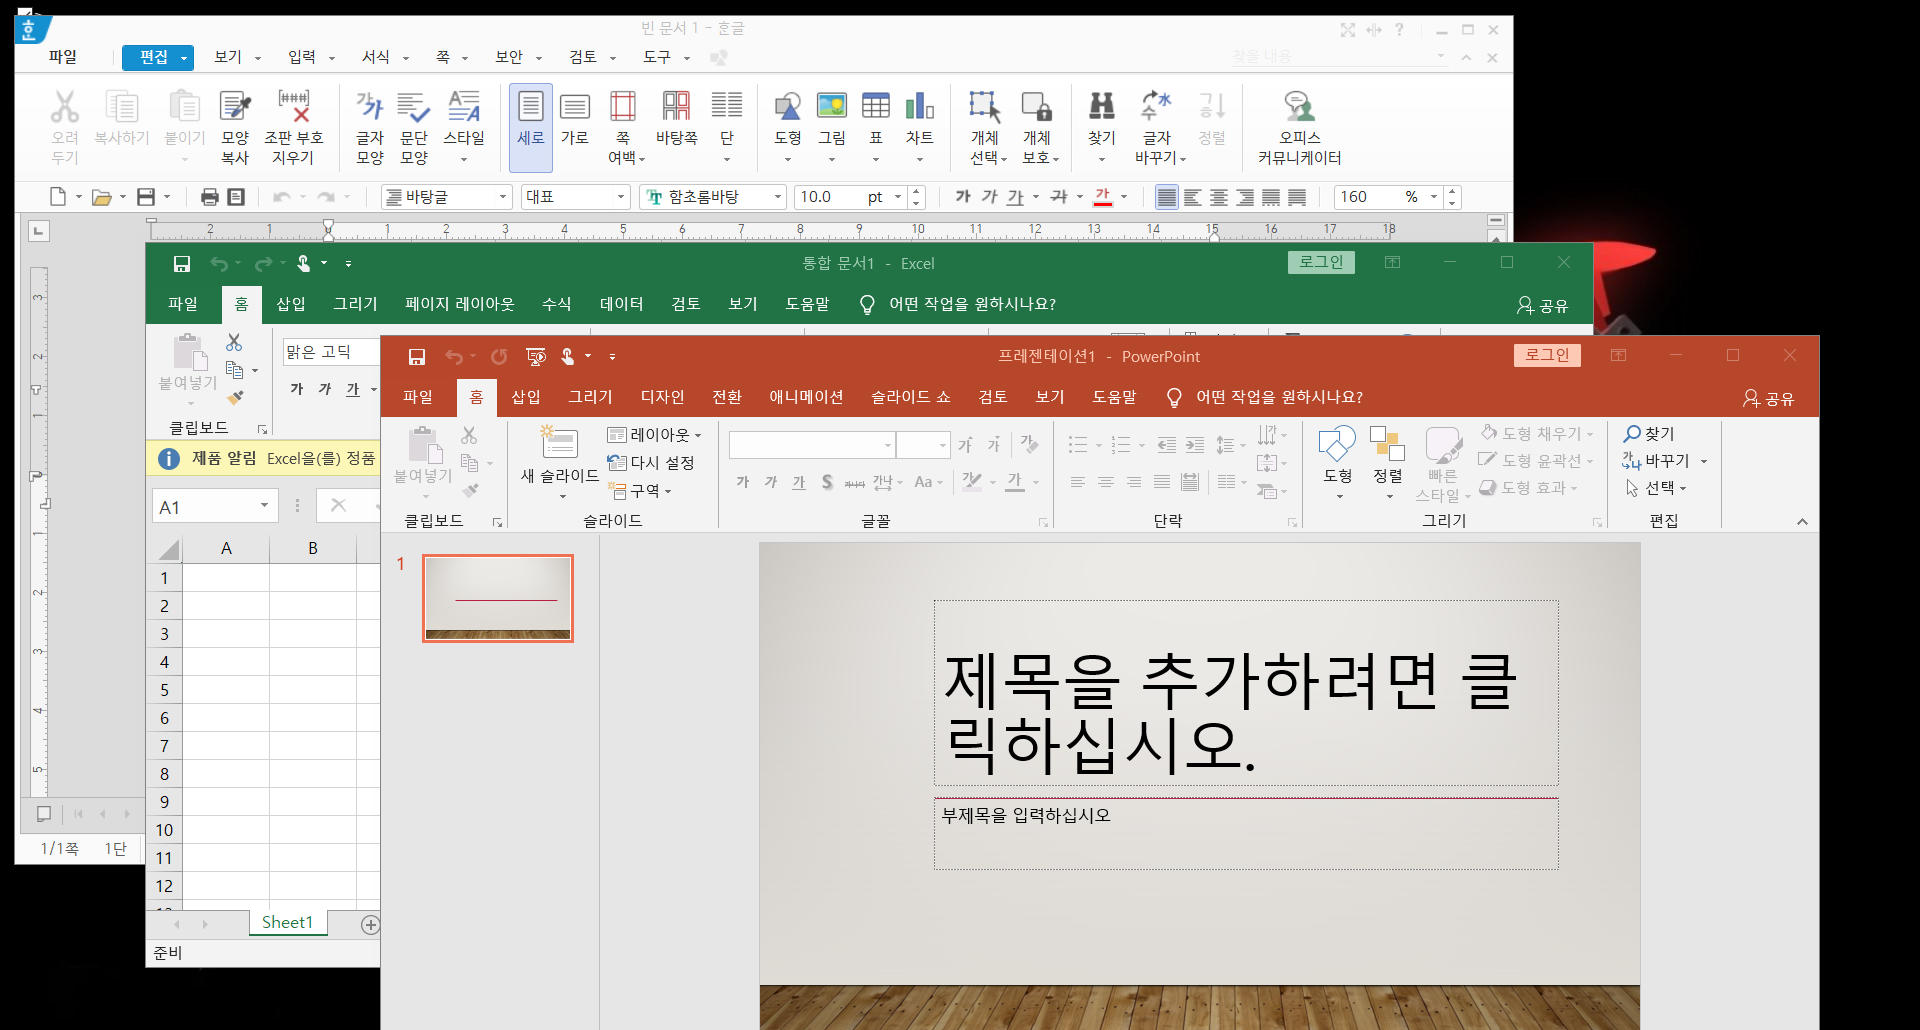The width and height of the screenshot is (1920, 1030).
Task: Select the Sheet1 tab in Excel
Action: (x=288, y=923)
